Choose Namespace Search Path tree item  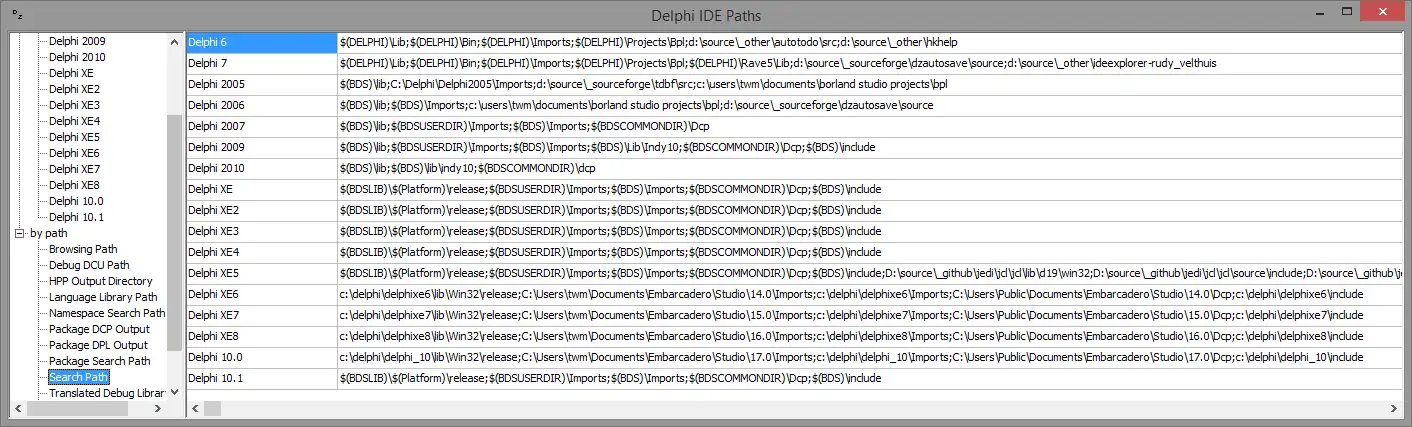coord(107,313)
